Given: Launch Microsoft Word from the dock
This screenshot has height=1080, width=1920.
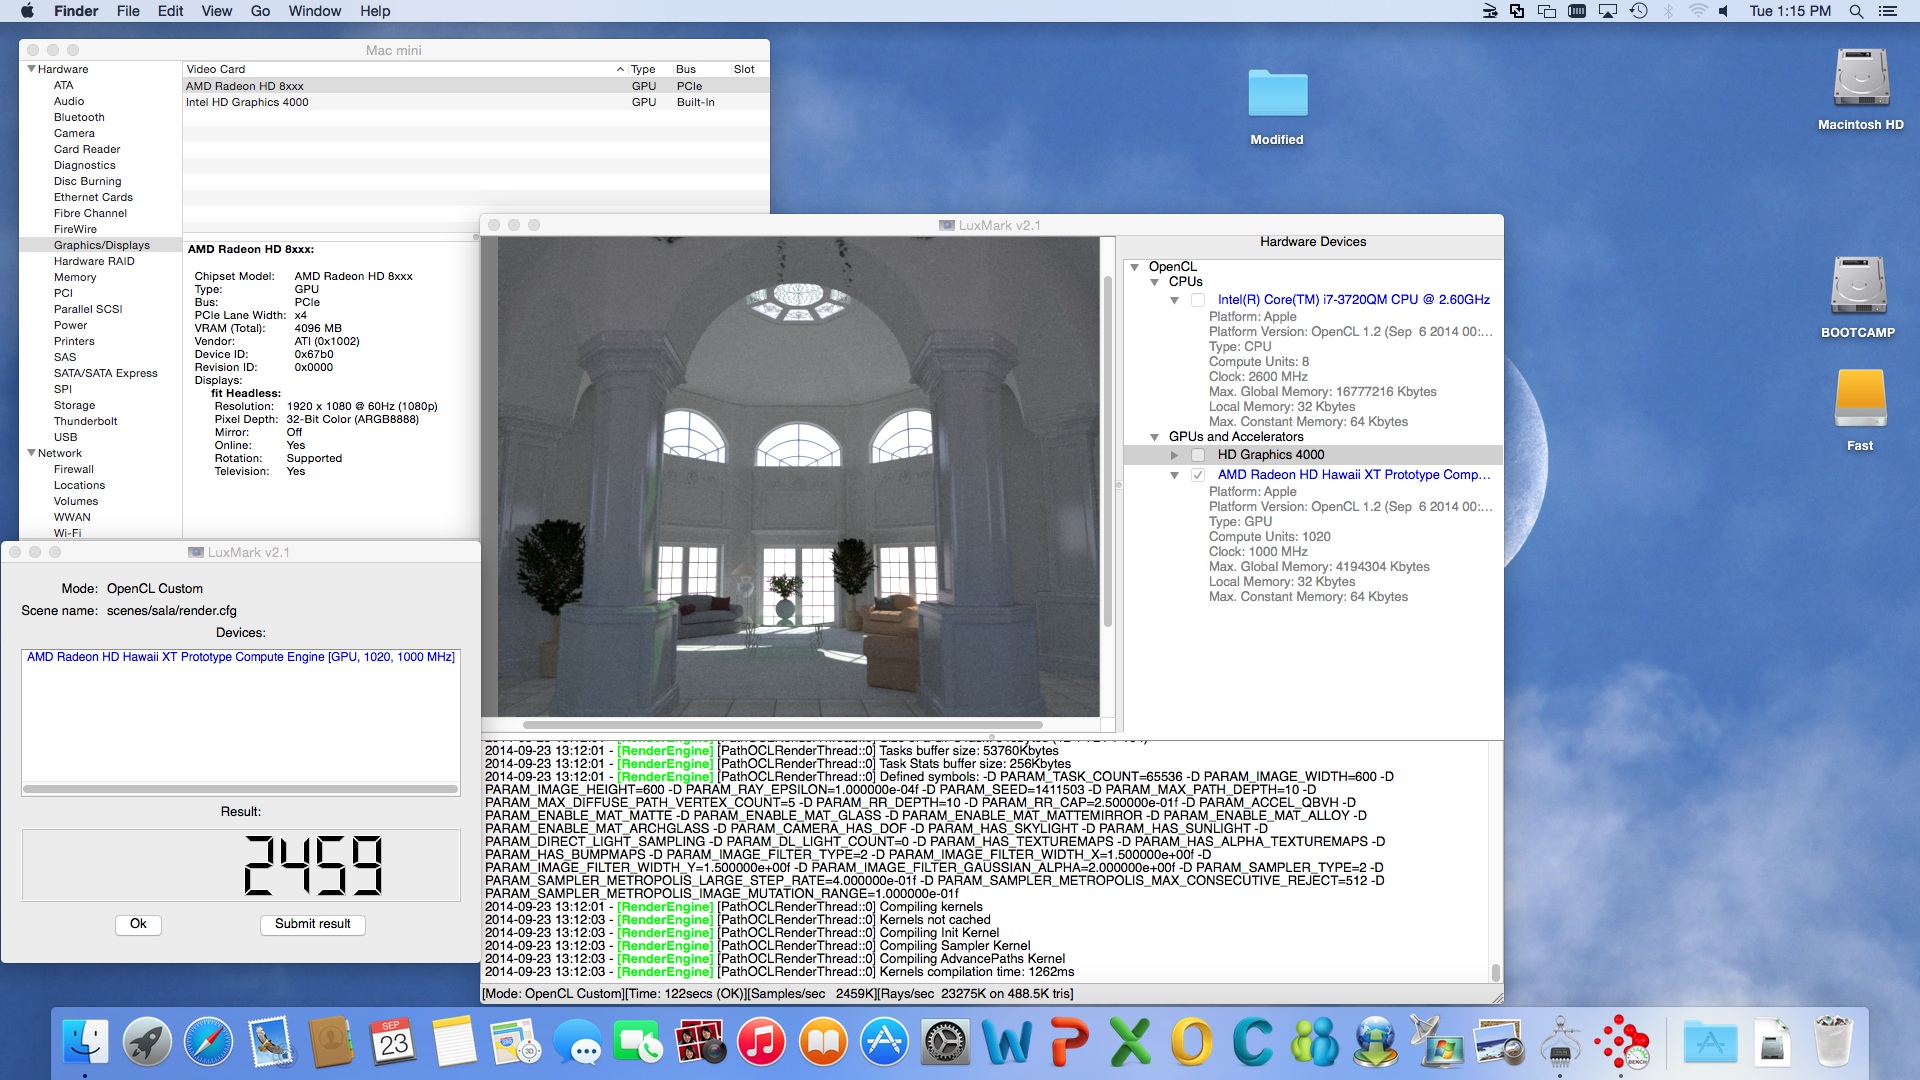Looking at the screenshot, I should click(1007, 1042).
